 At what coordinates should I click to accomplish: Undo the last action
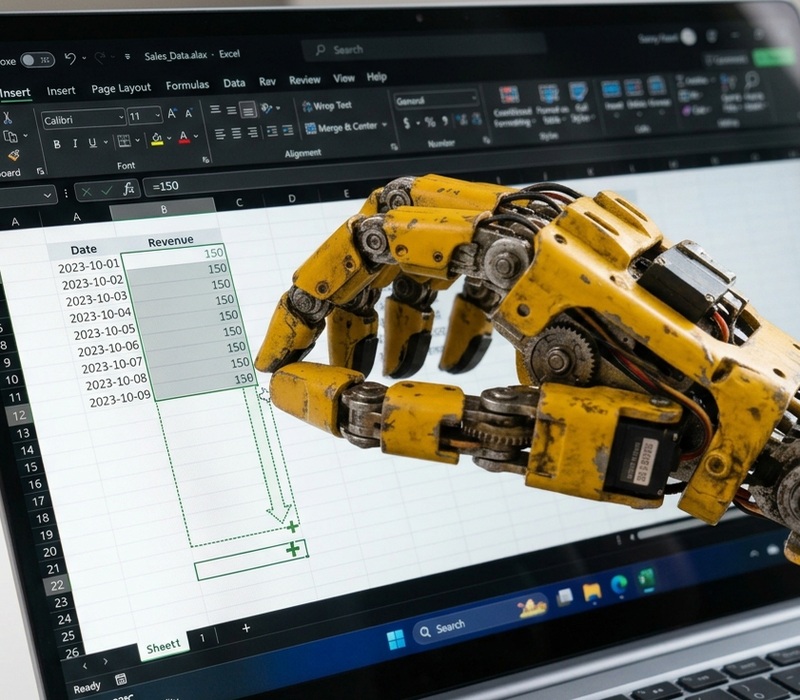[70, 59]
